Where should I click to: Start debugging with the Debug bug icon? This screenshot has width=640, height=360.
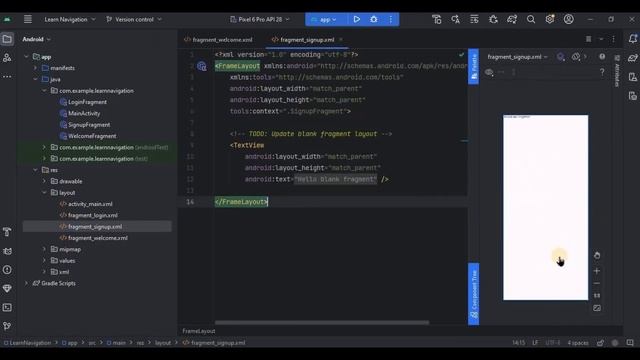click(373, 19)
